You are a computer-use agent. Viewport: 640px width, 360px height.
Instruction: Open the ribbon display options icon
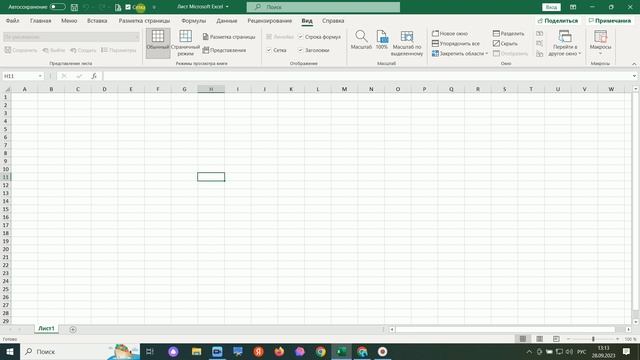[573, 7]
